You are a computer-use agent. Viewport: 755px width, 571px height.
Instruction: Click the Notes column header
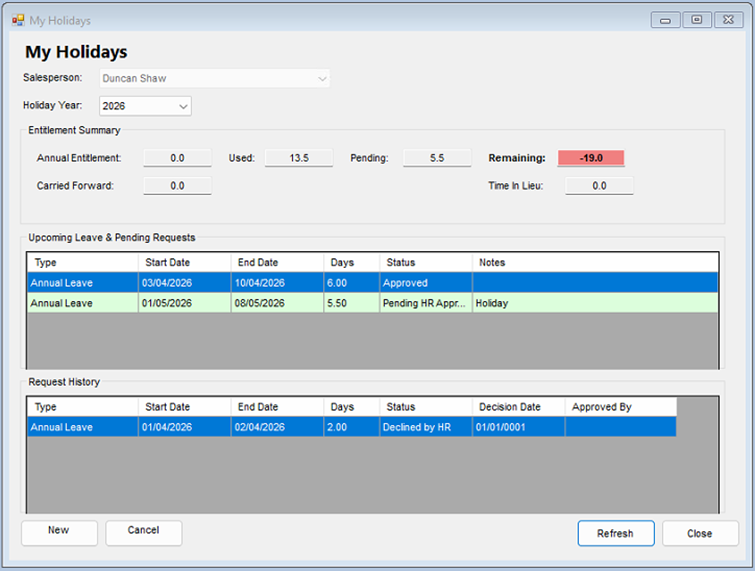tap(595, 262)
